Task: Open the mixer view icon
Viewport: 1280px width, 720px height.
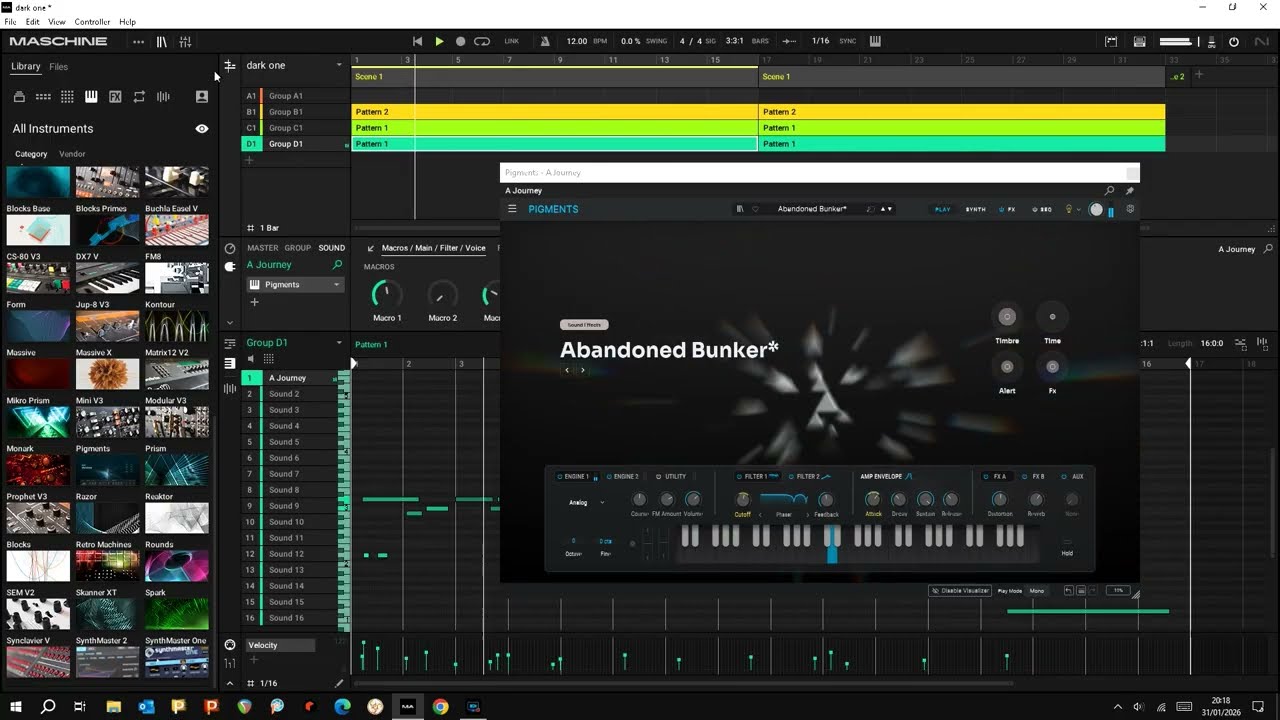Action: click(185, 42)
